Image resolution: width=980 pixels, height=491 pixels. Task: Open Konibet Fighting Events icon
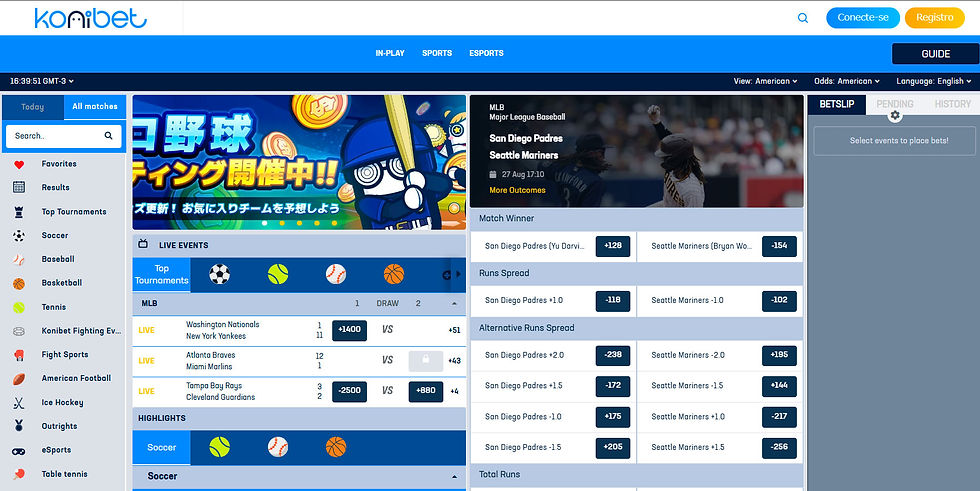(x=19, y=331)
